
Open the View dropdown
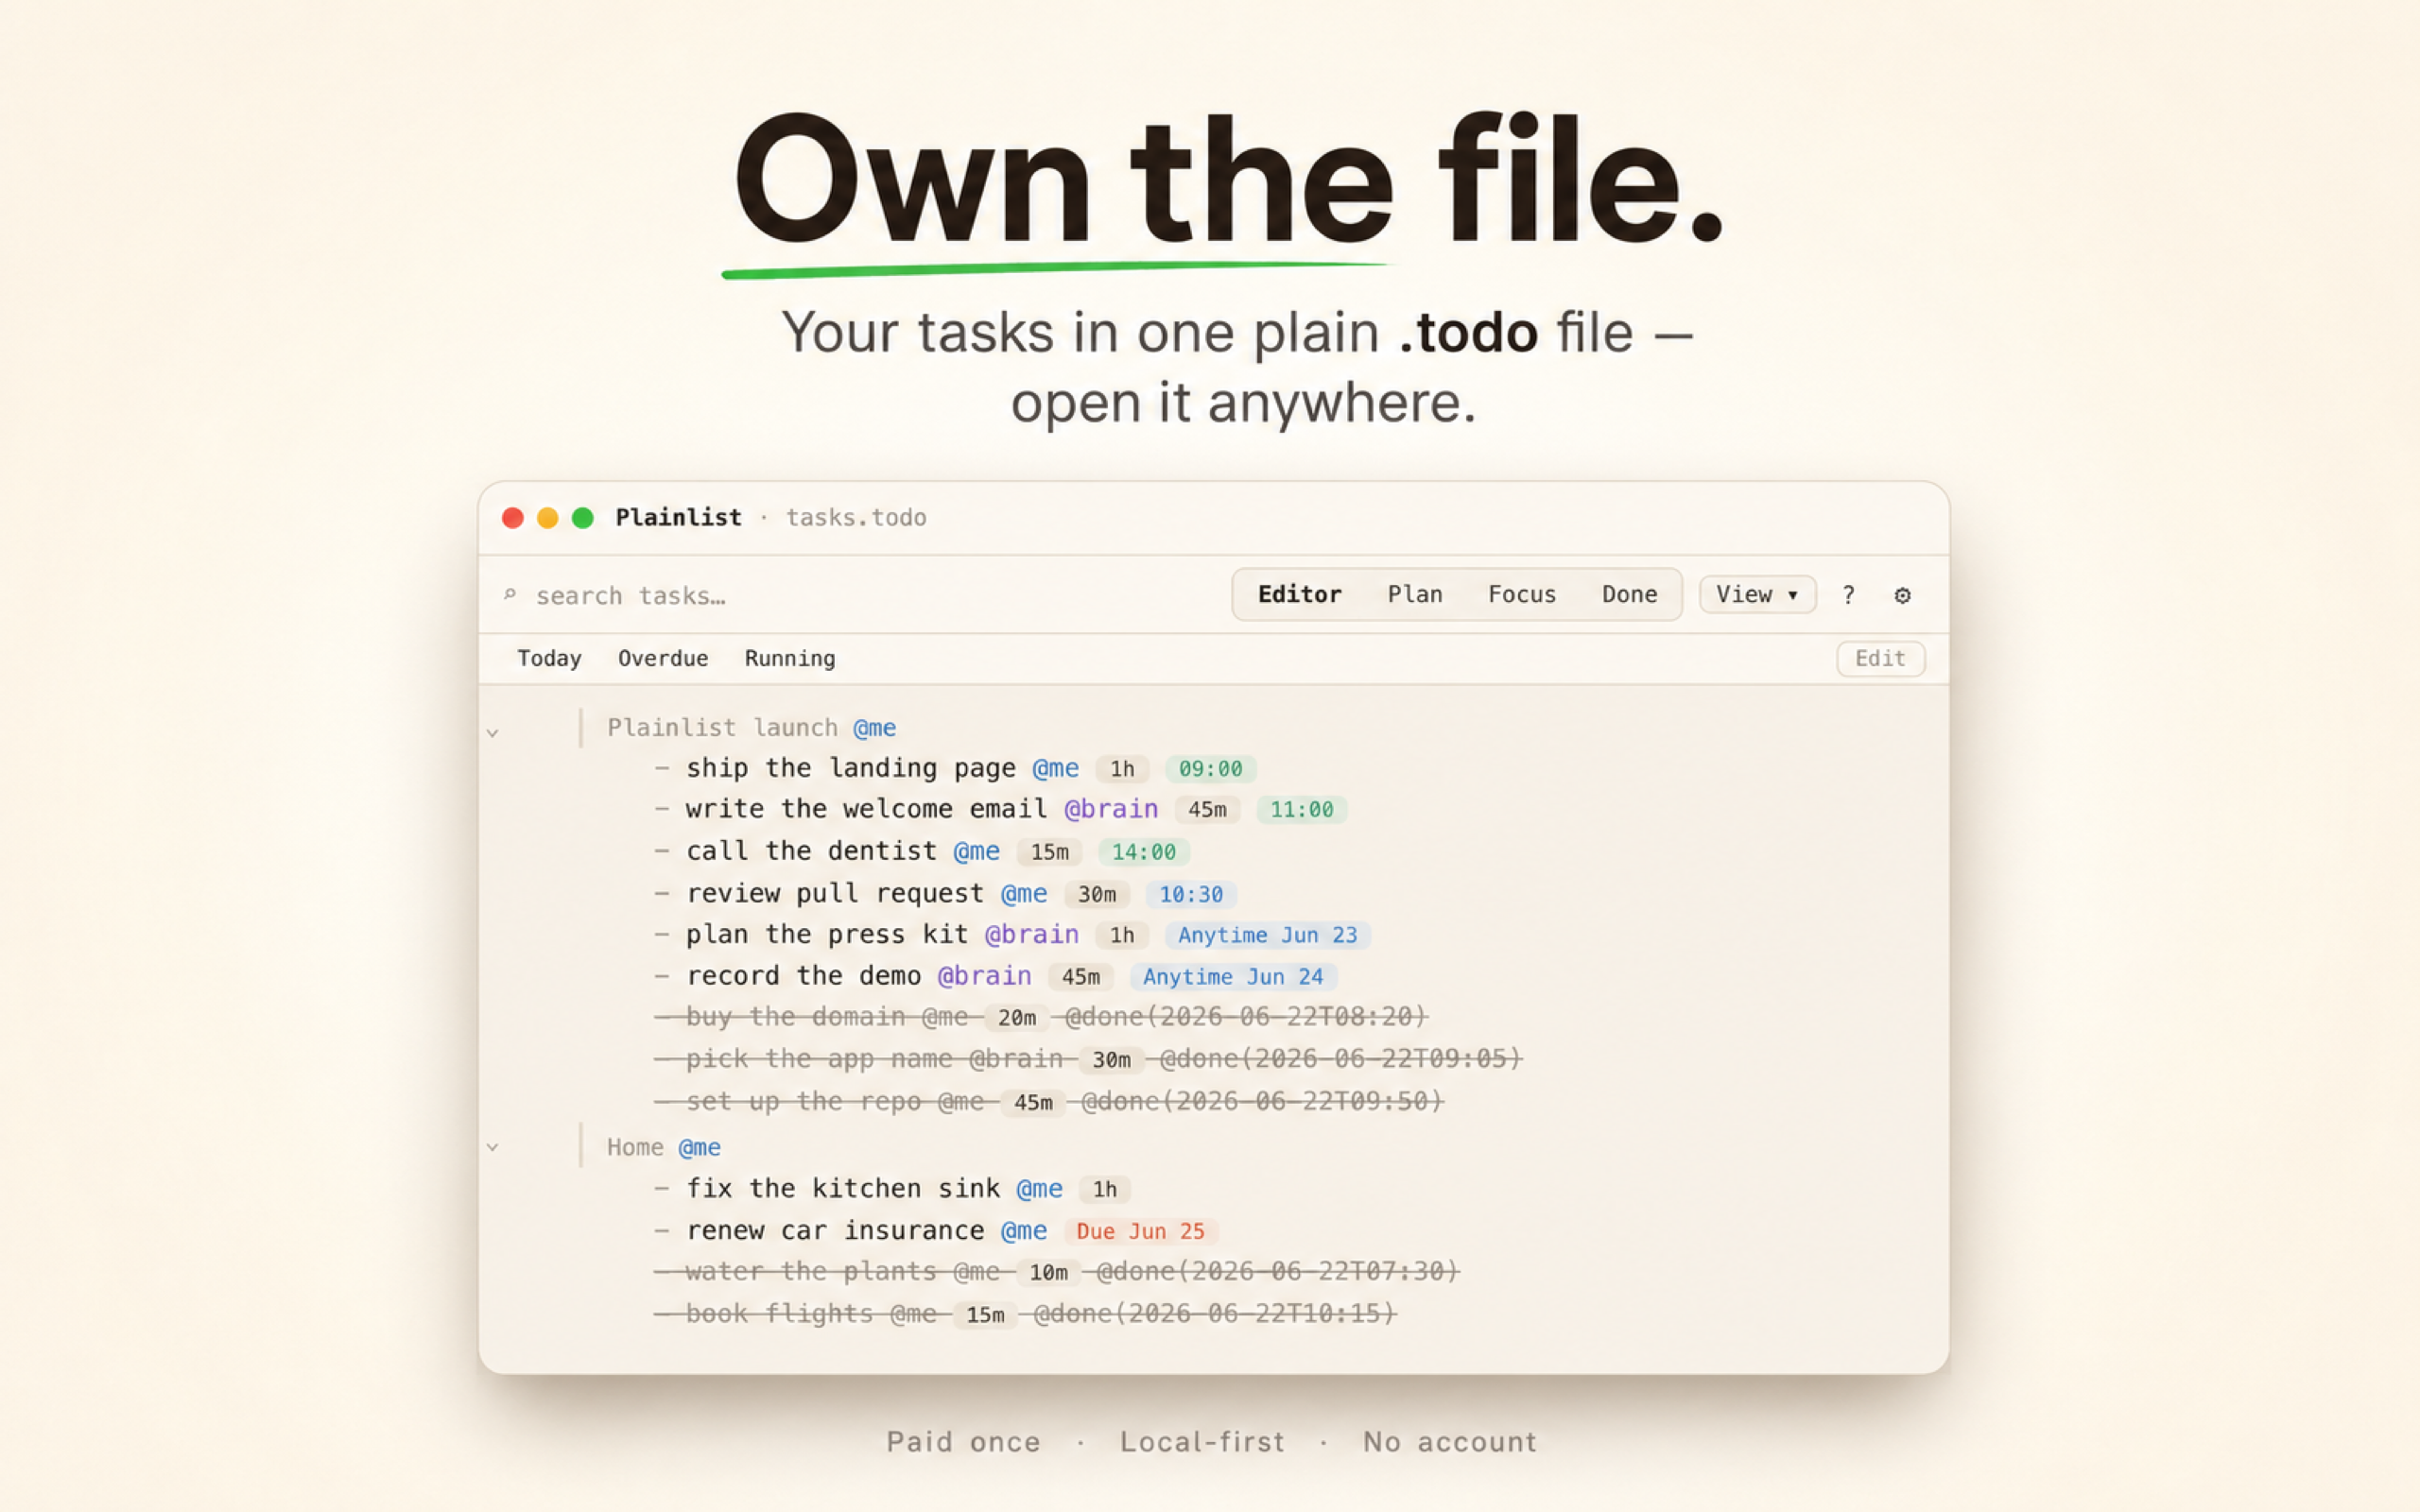click(1757, 594)
